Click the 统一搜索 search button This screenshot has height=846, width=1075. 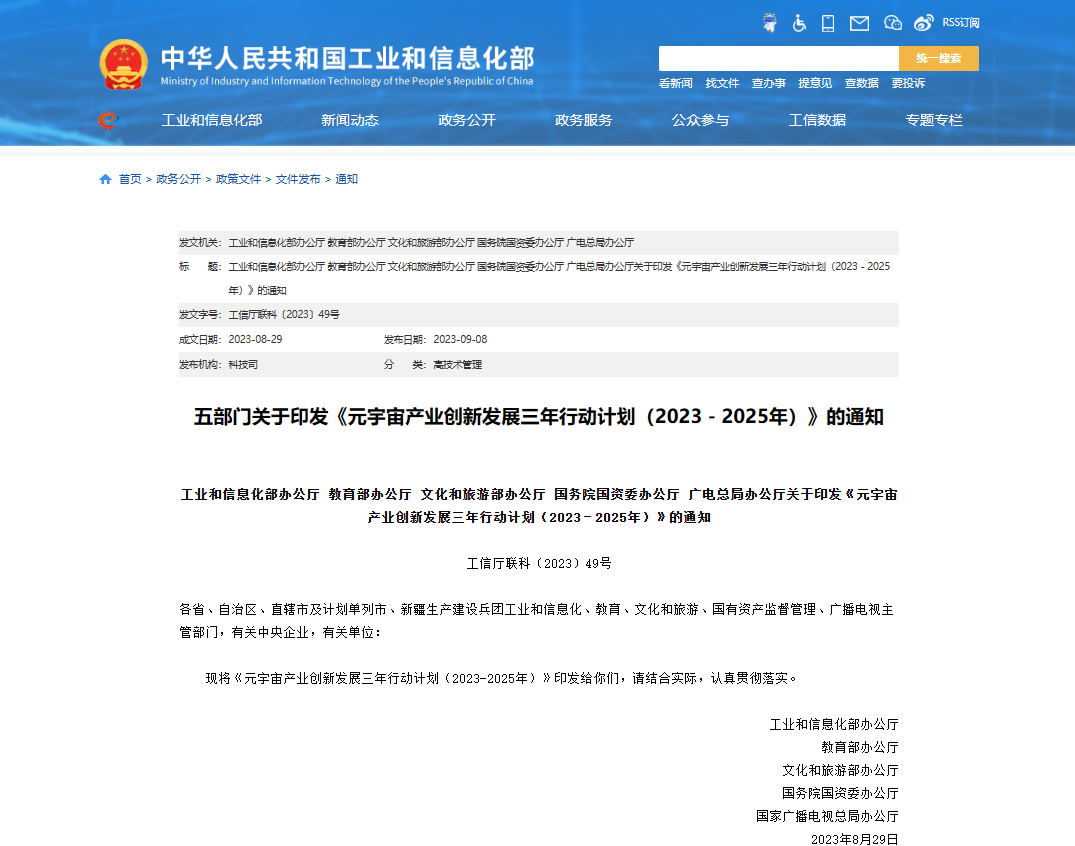(938, 58)
